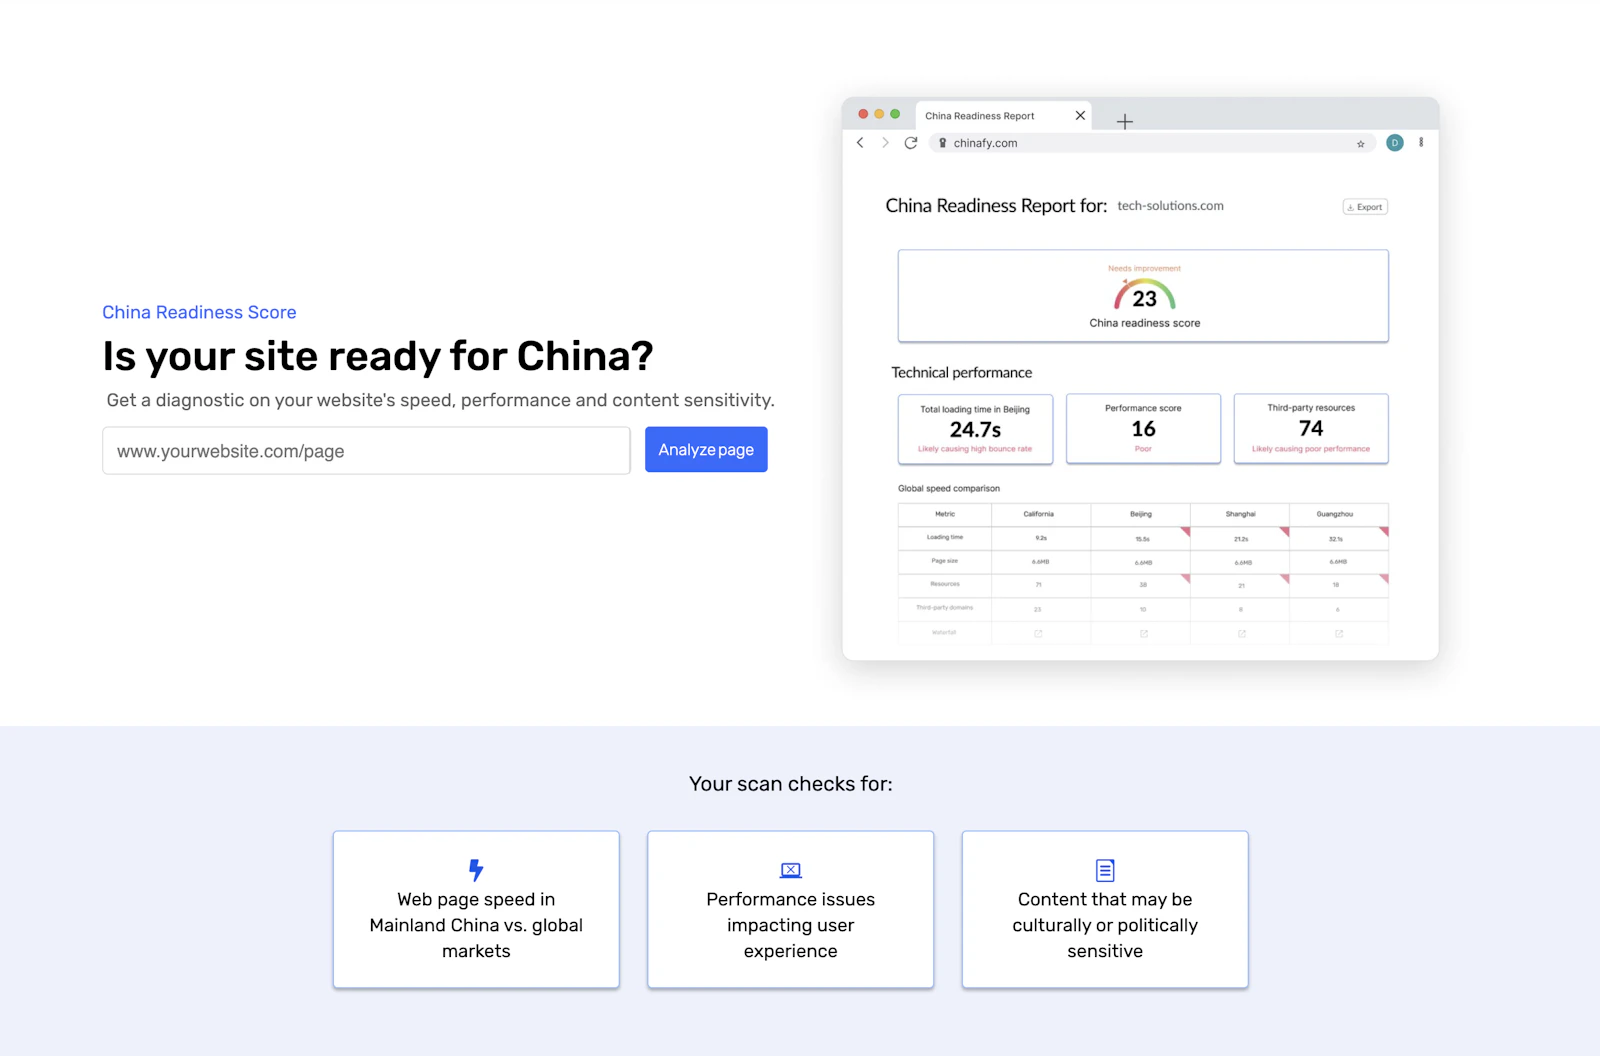
Task: Click the Resources row label
Action: coord(945,584)
